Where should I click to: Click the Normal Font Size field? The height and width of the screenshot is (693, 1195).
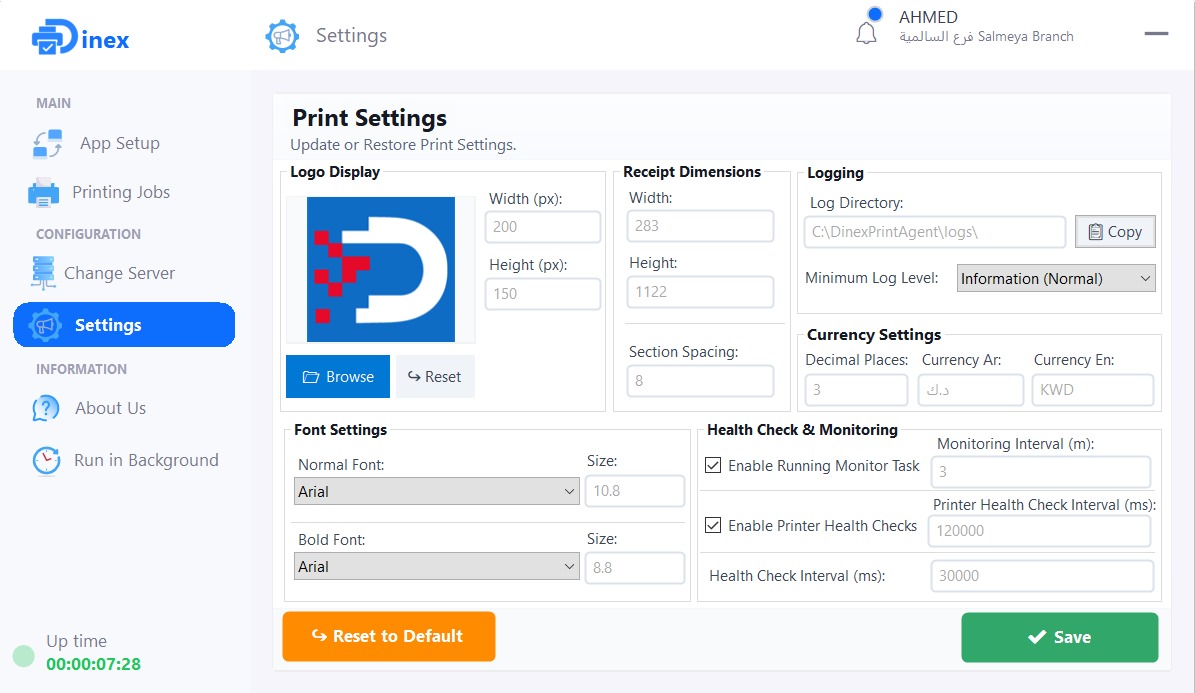[x=634, y=491]
